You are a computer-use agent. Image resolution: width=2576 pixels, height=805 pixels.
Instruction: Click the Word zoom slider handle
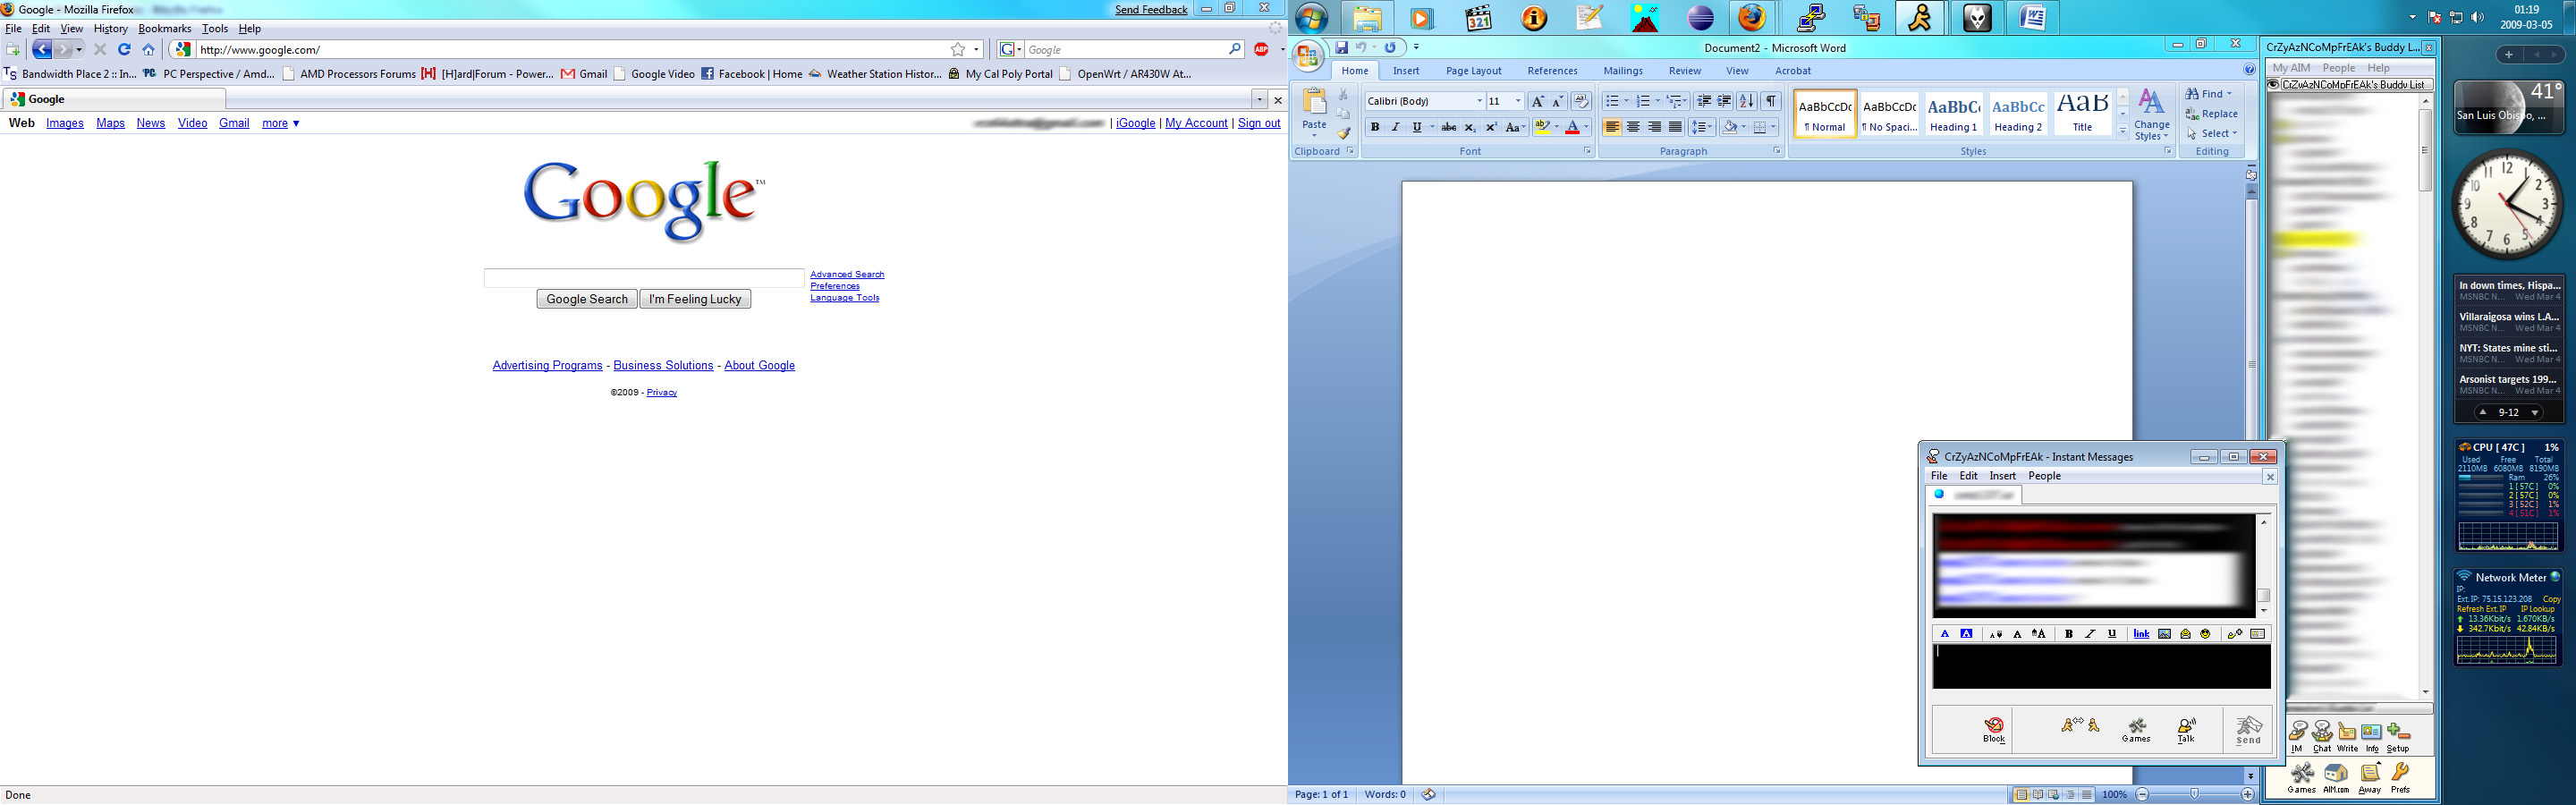pyautogui.click(x=2194, y=794)
